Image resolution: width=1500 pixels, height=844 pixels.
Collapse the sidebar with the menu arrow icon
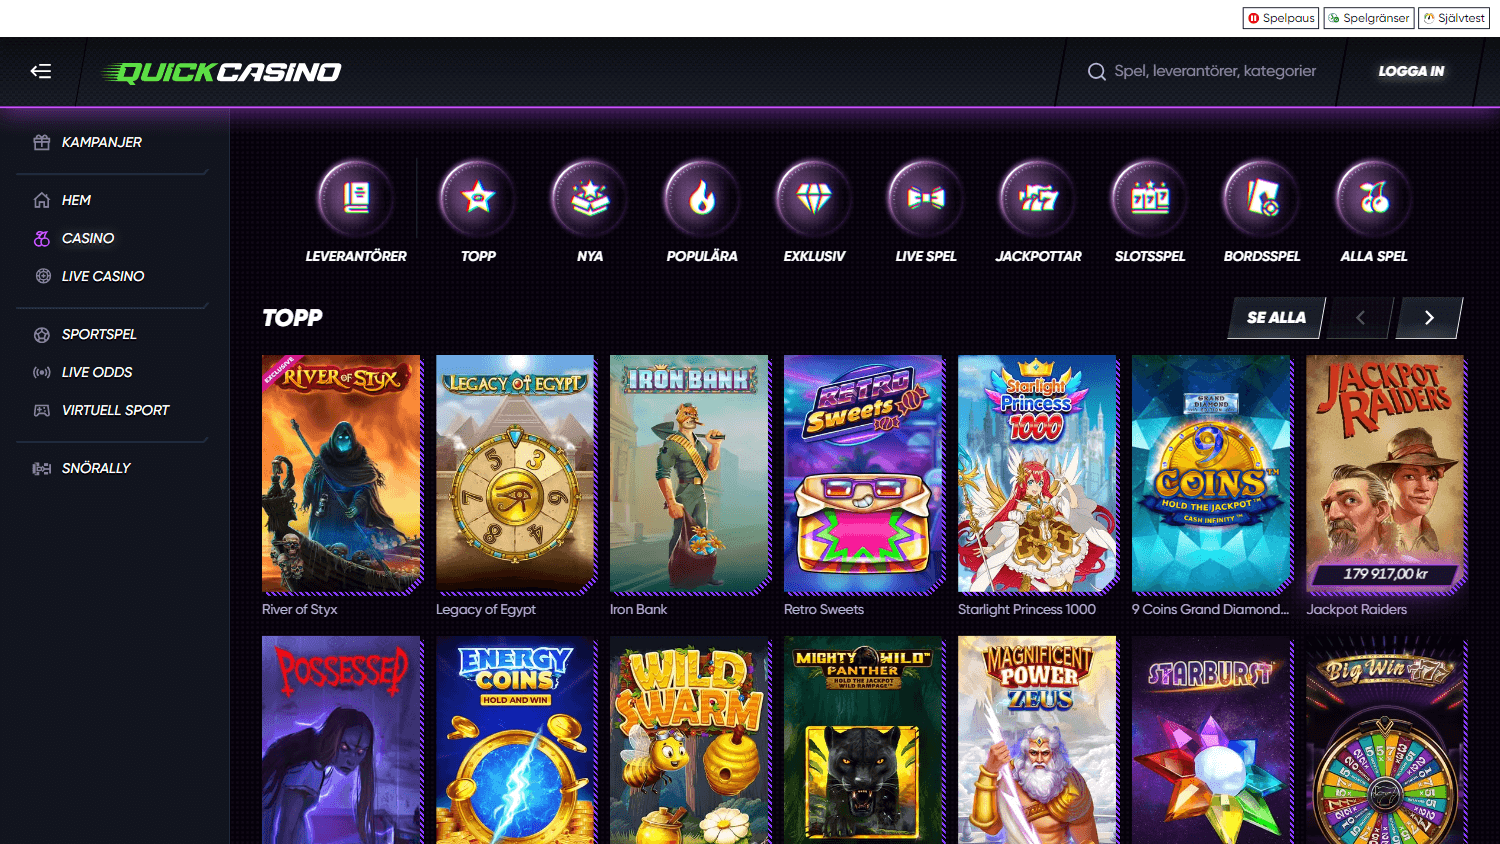click(x=41, y=71)
